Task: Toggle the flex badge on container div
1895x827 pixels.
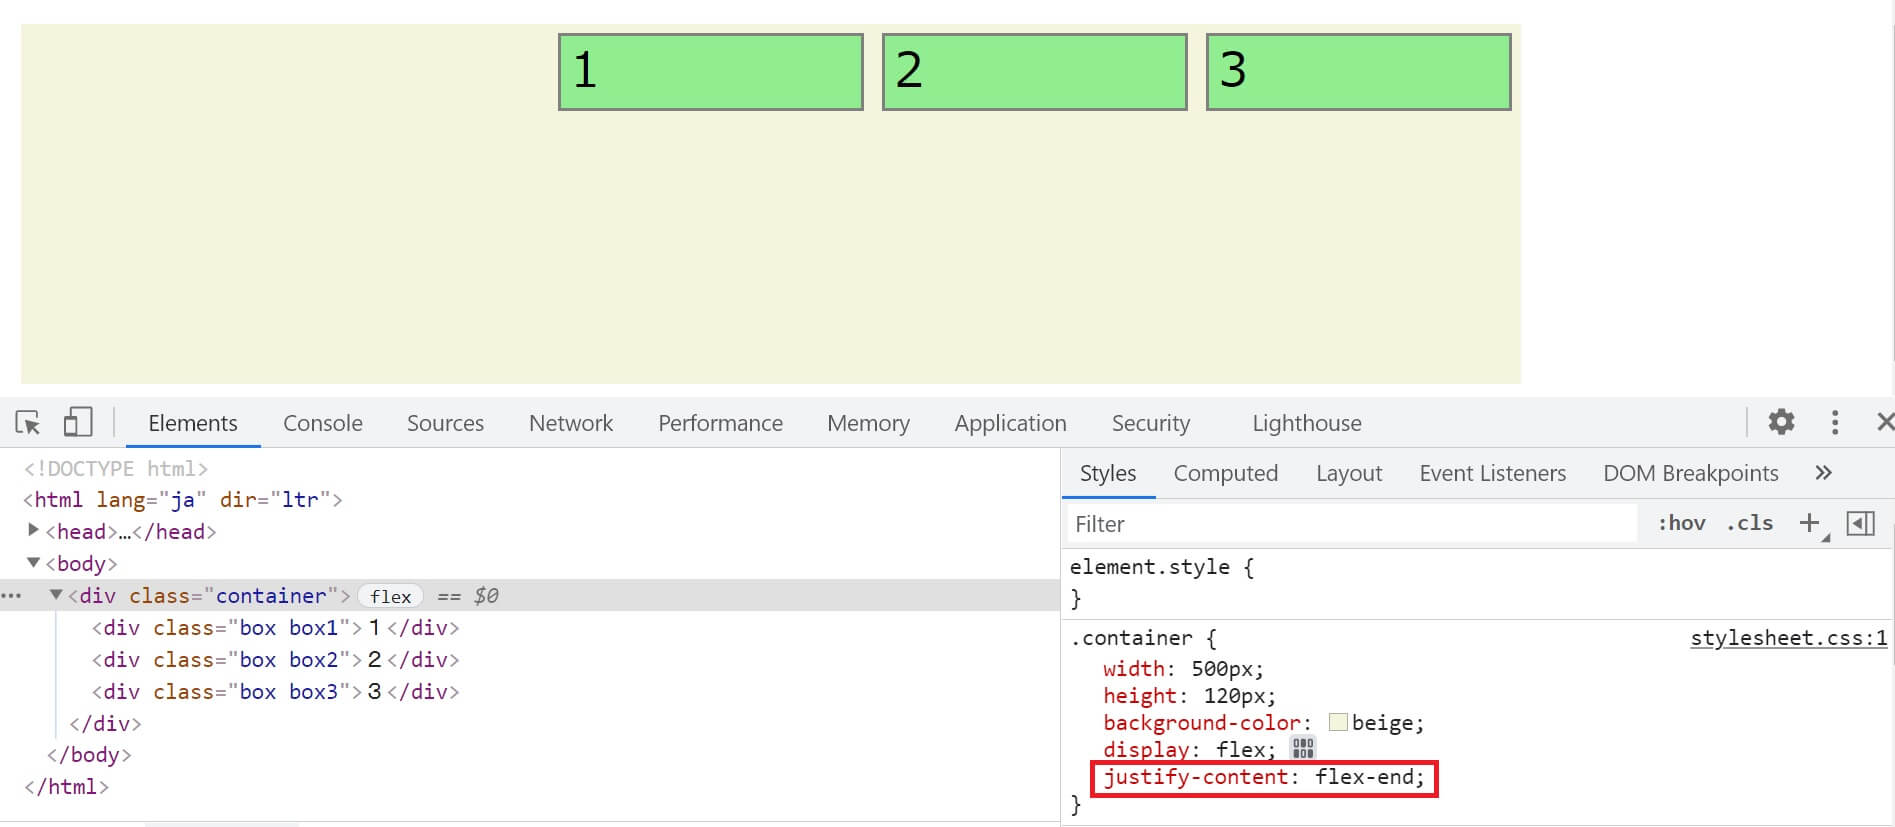Action: tap(390, 596)
